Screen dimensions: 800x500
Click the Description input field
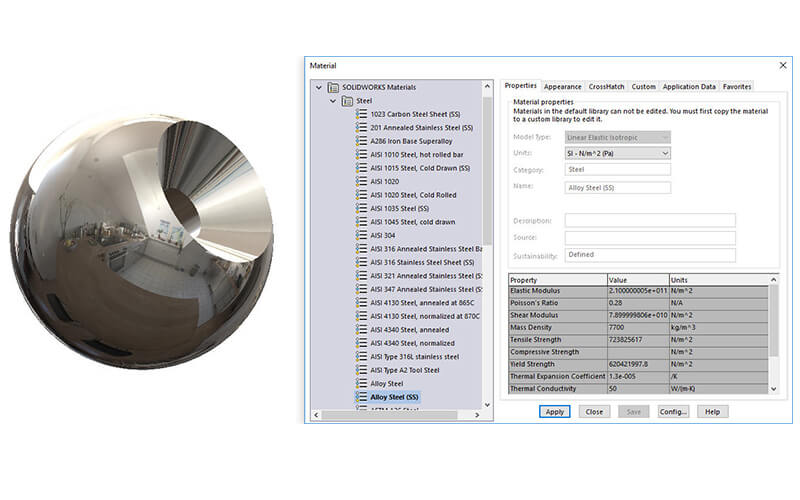pos(650,220)
